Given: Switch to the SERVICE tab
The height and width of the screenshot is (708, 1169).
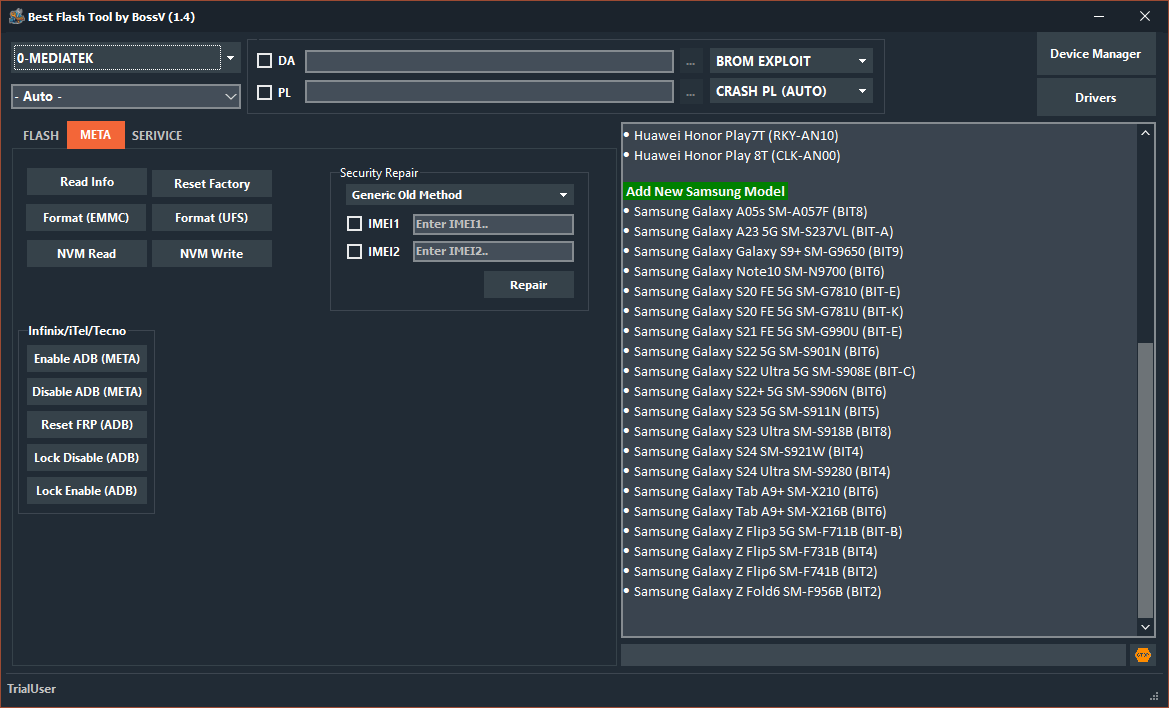Looking at the screenshot, I should [x=156, y=135].
